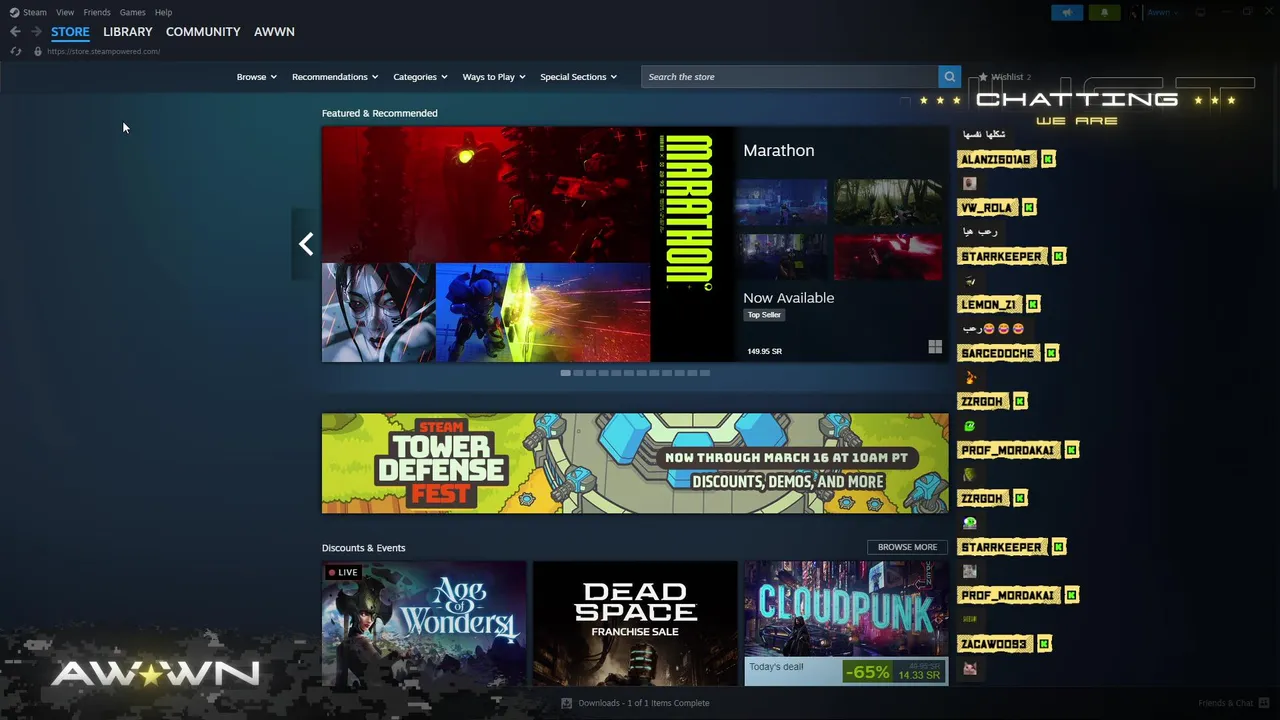Image resolution: width=1280 pixels, height=720 pixels.
Task: Switch to the COMMUNITY tab
Action: pyautogui.click(x=203, y=32)
